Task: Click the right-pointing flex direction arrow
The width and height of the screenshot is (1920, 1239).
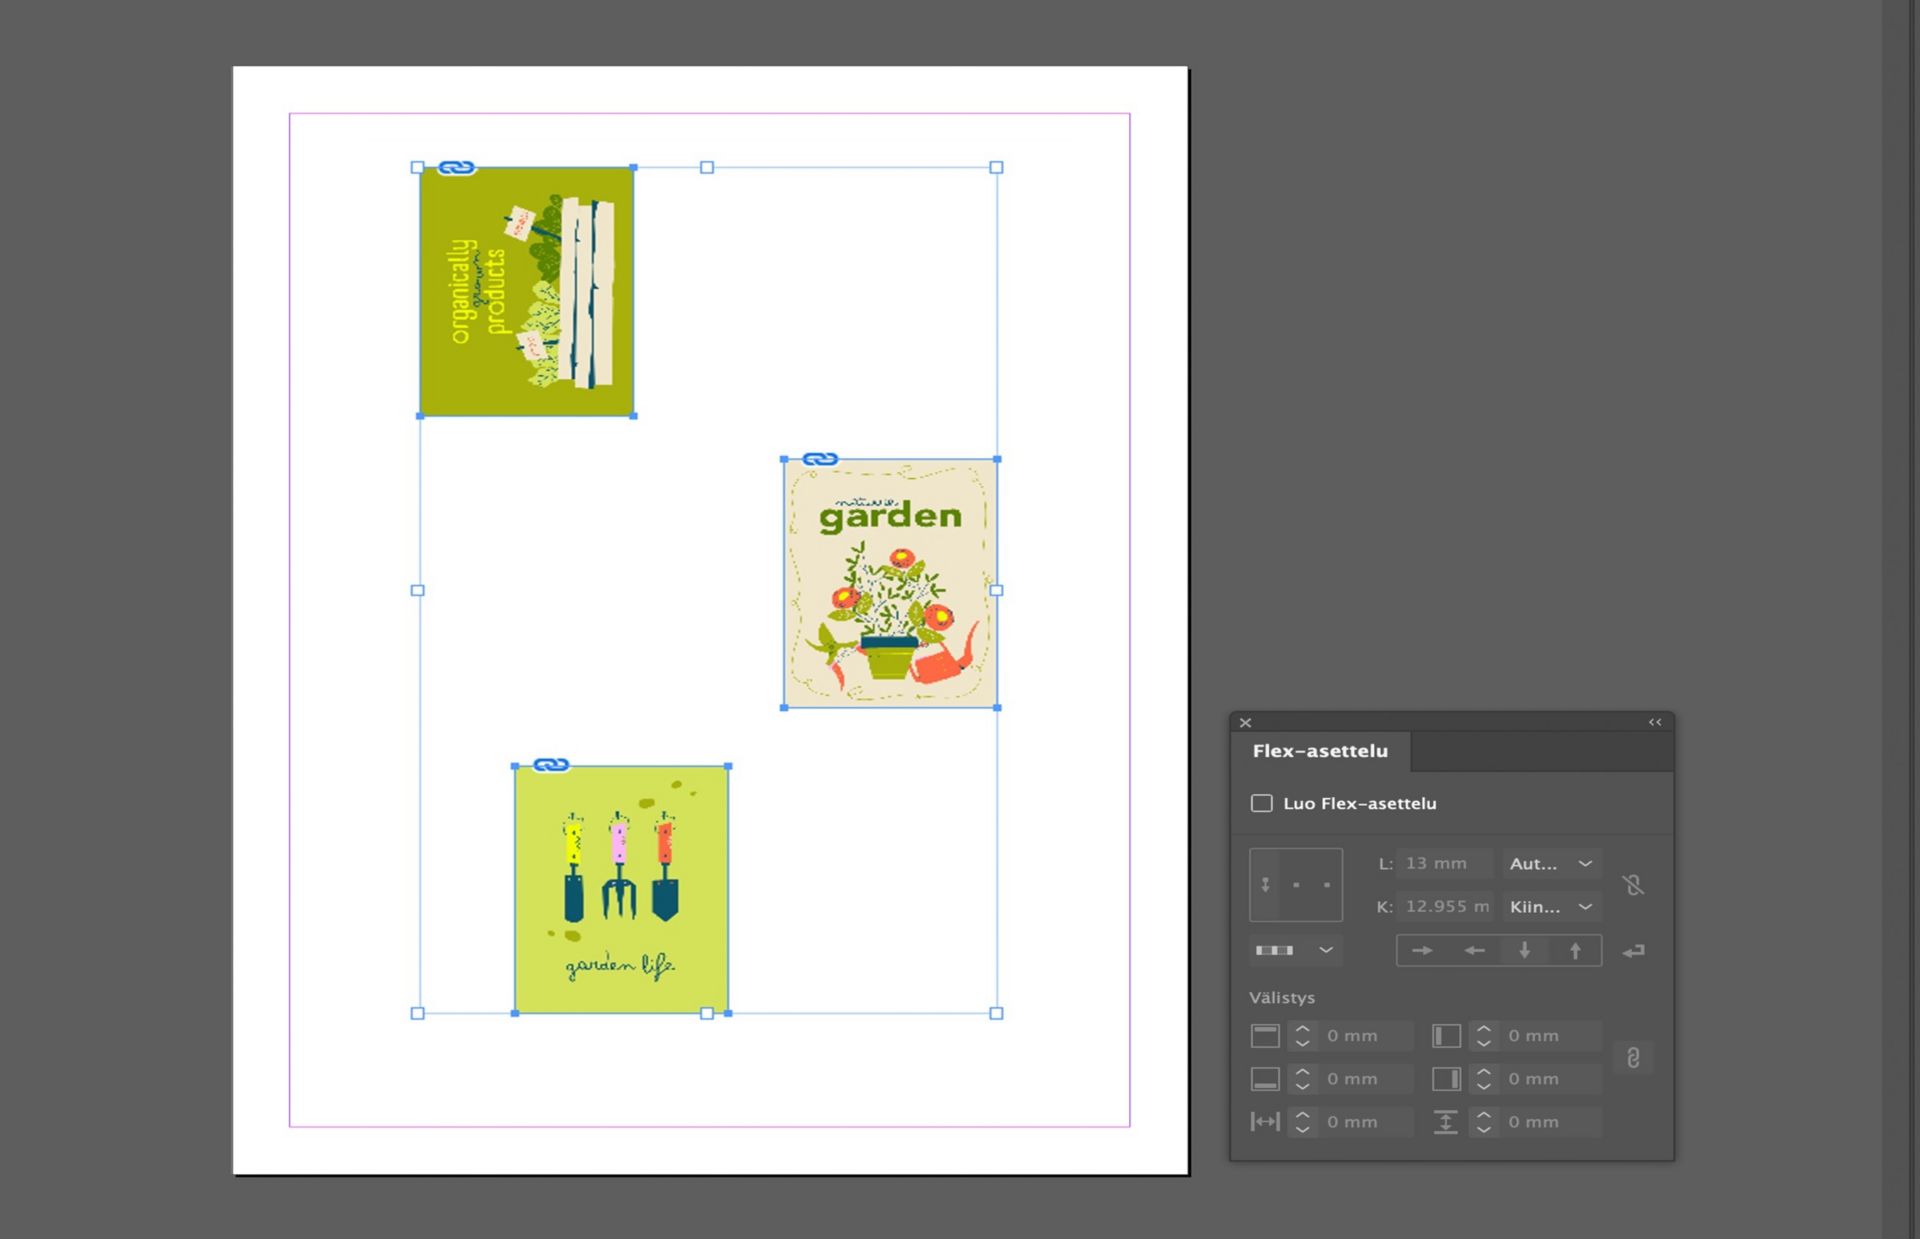Action: (1421, 950)
